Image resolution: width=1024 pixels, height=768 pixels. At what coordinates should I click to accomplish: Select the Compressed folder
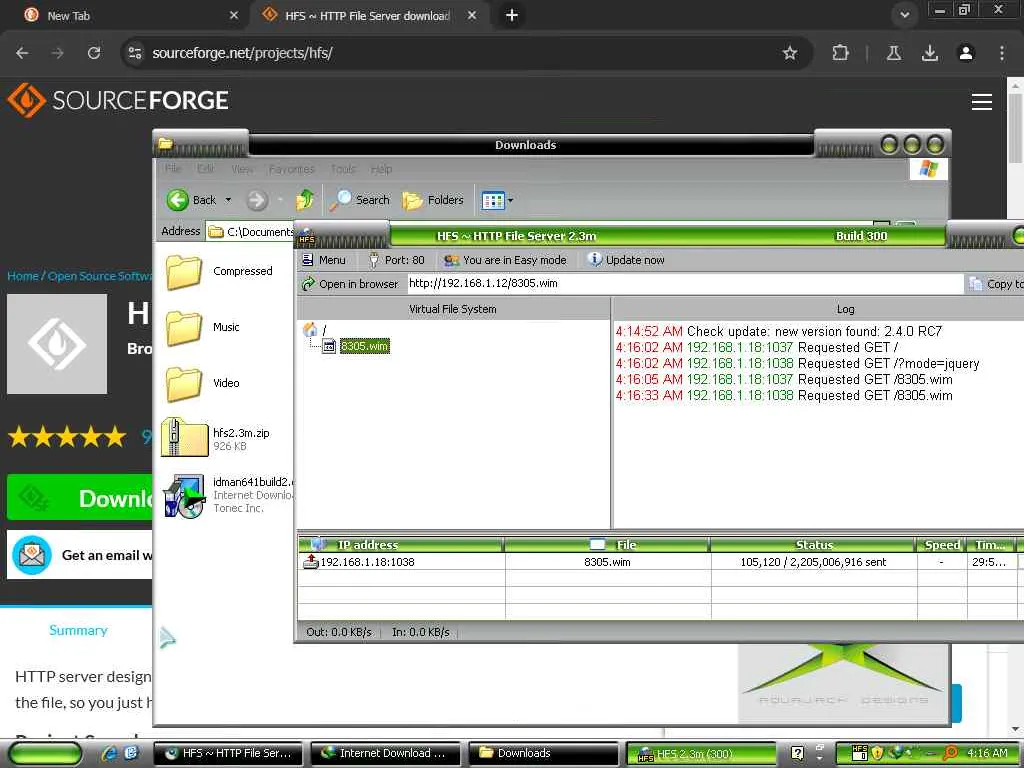[219, 272]
